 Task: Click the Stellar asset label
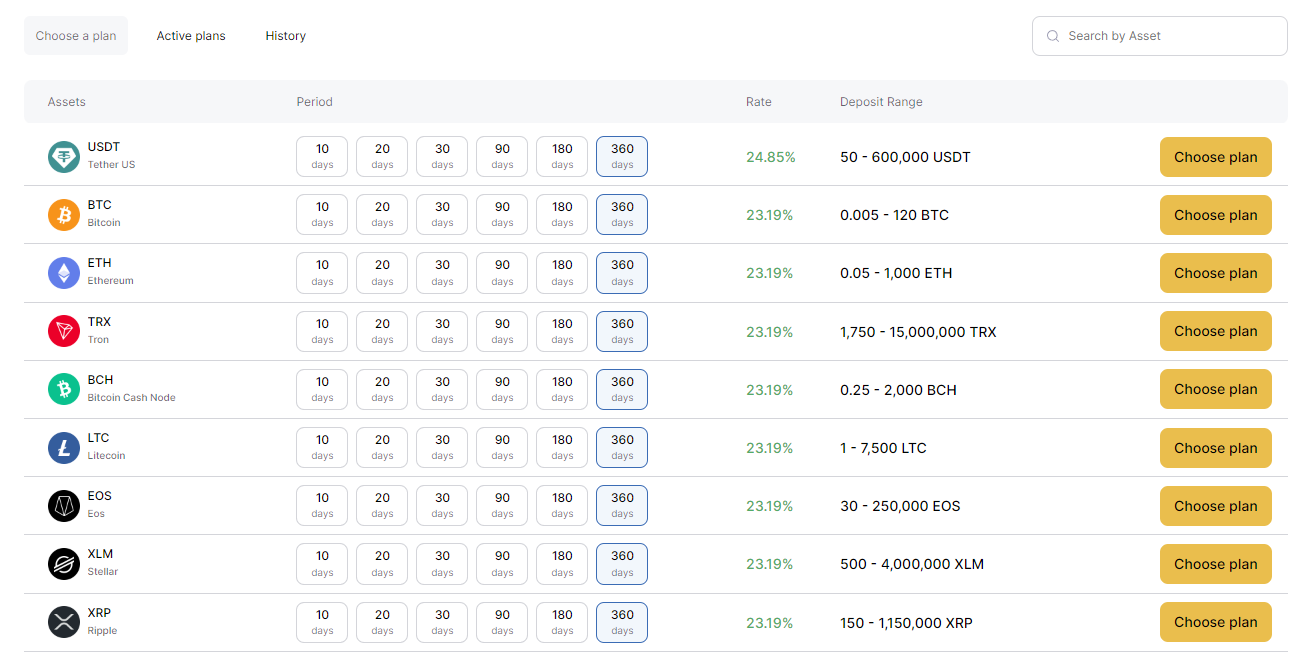click(x=103, y=572)
